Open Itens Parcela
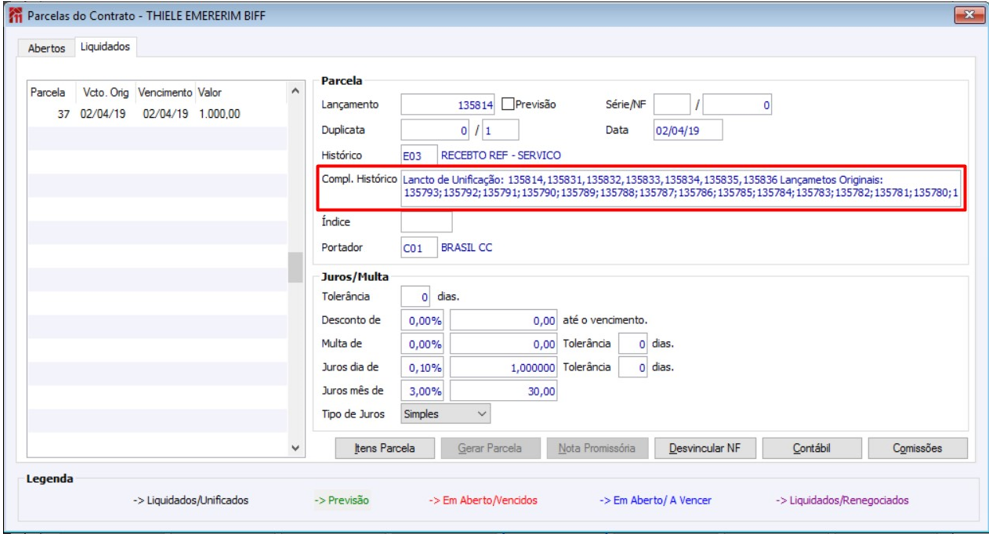This screenshot has height=534, width=990. tap(385, 448)
